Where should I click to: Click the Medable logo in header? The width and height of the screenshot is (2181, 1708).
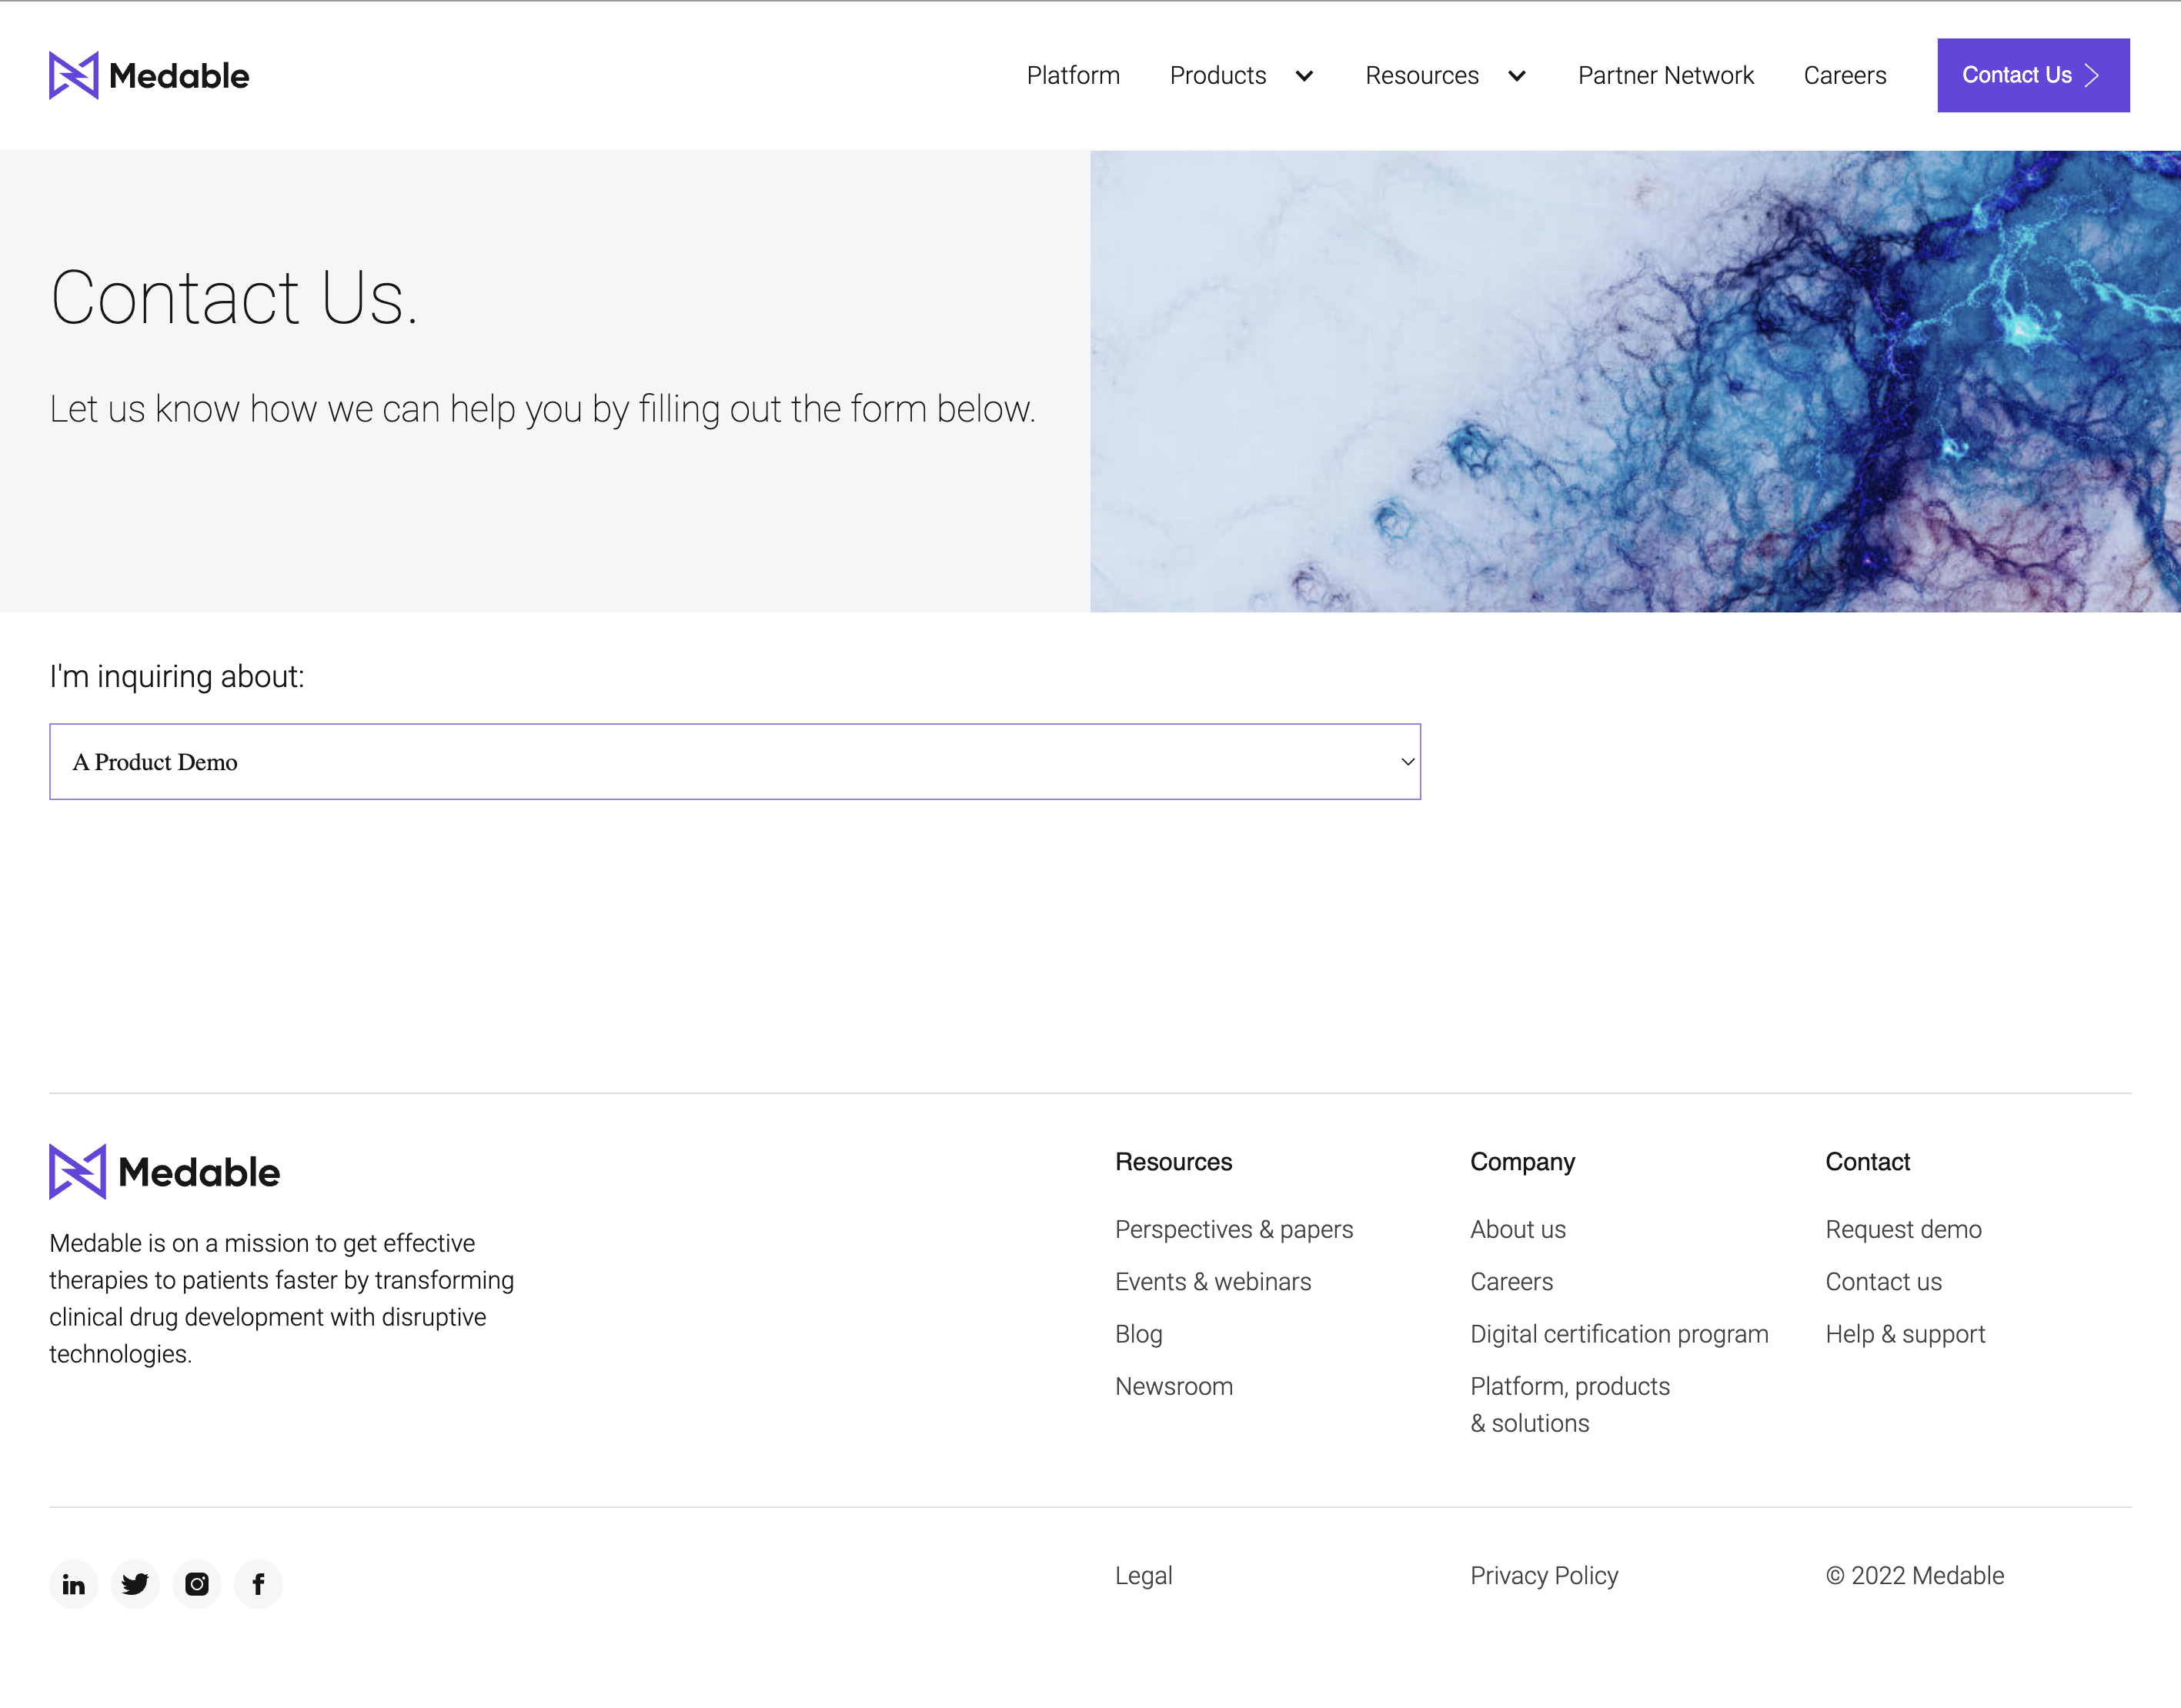(x=149, y=75)
